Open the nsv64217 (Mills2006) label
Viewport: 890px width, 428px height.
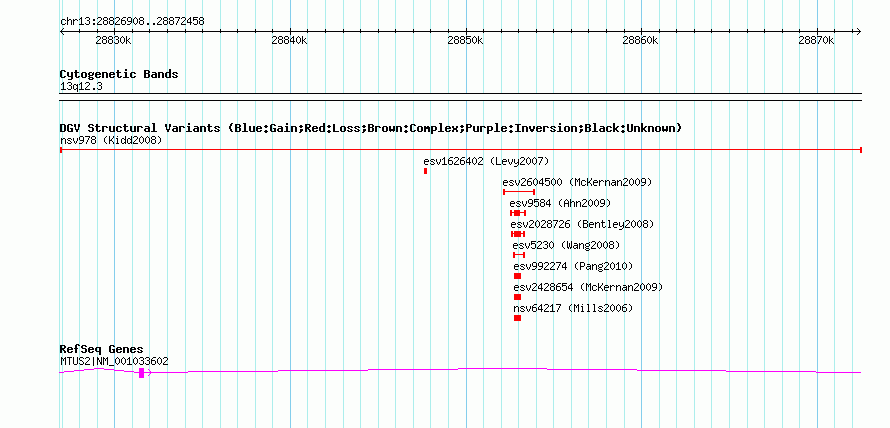coord(573,308)
